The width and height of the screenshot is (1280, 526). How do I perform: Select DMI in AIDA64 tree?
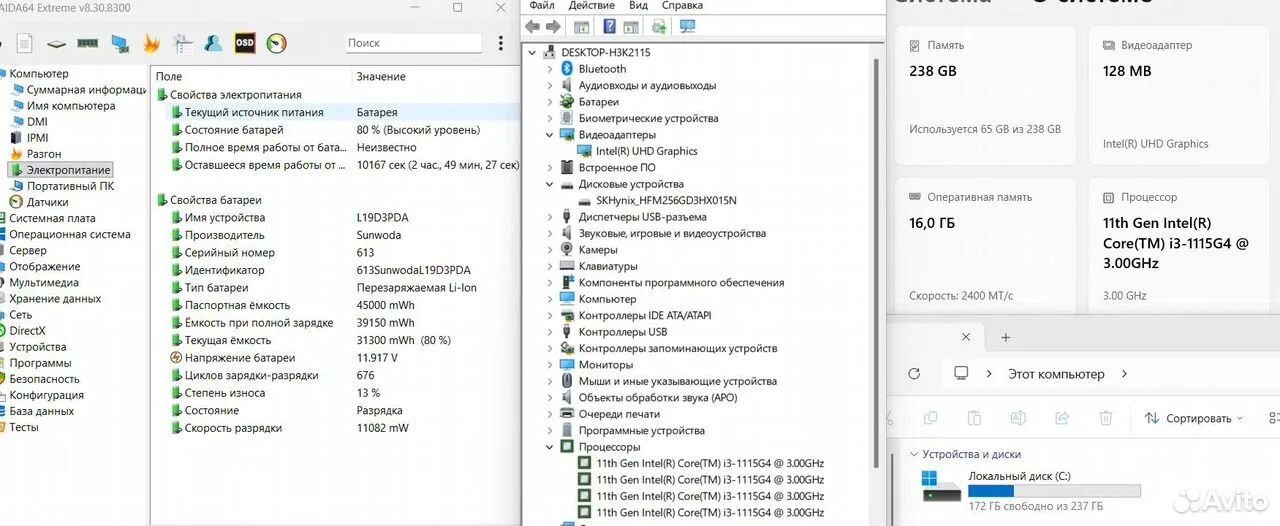point(29,122)
